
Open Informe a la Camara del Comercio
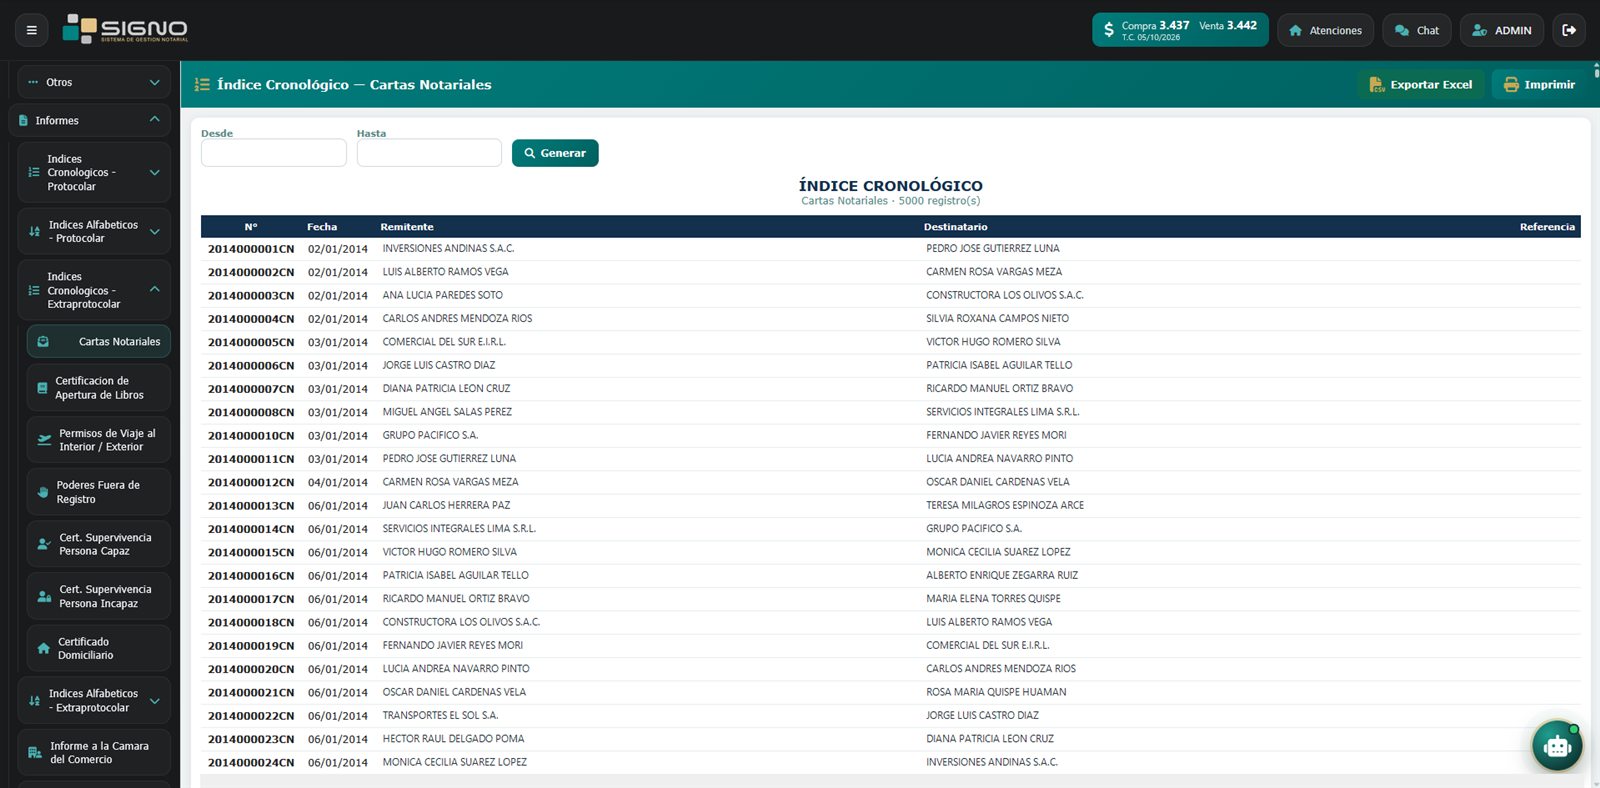[94, 753]
